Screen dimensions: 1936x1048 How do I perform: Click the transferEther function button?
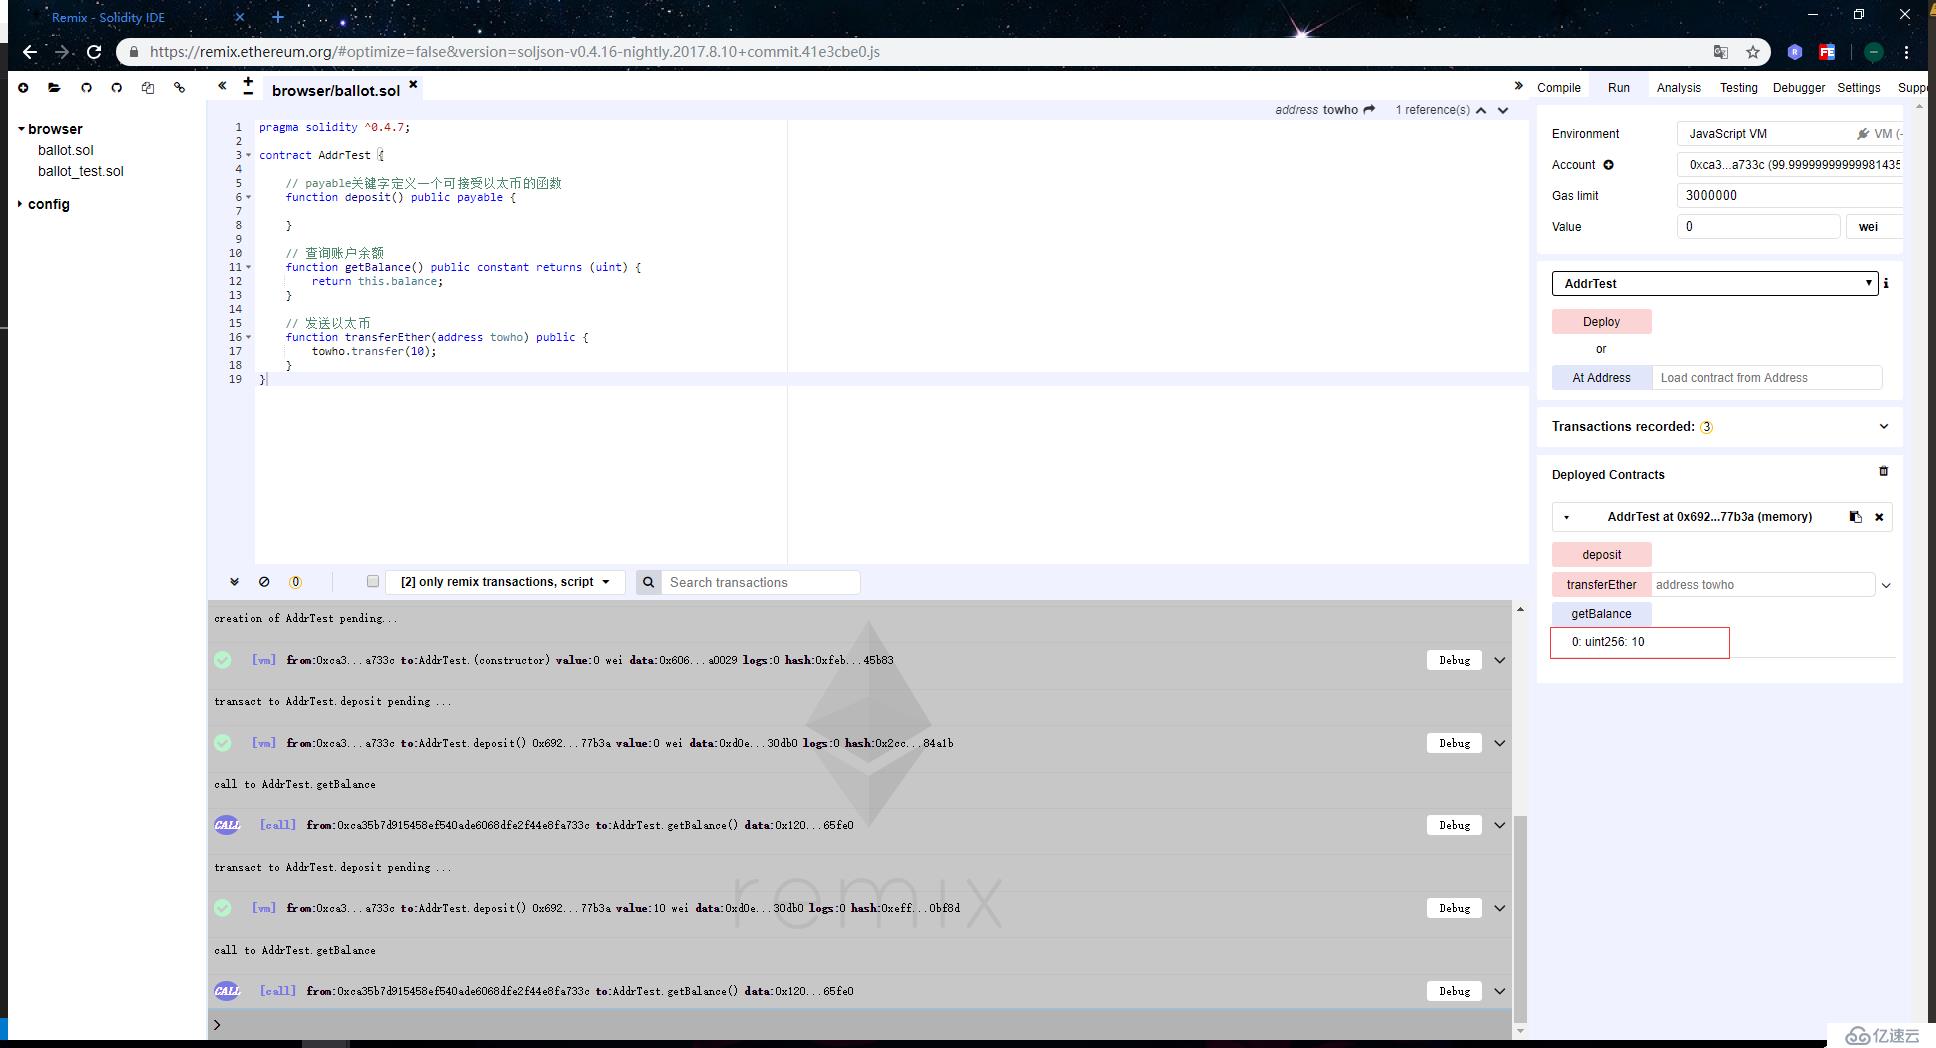click(1601, 585)
